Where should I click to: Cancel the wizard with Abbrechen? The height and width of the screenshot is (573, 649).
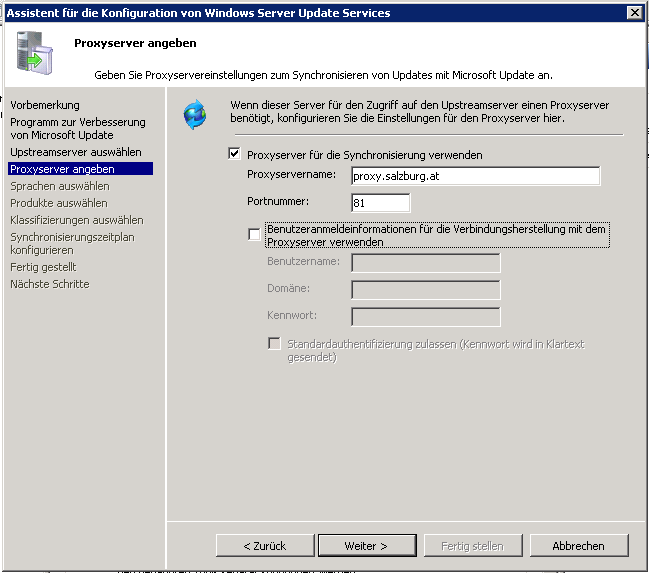578,546
